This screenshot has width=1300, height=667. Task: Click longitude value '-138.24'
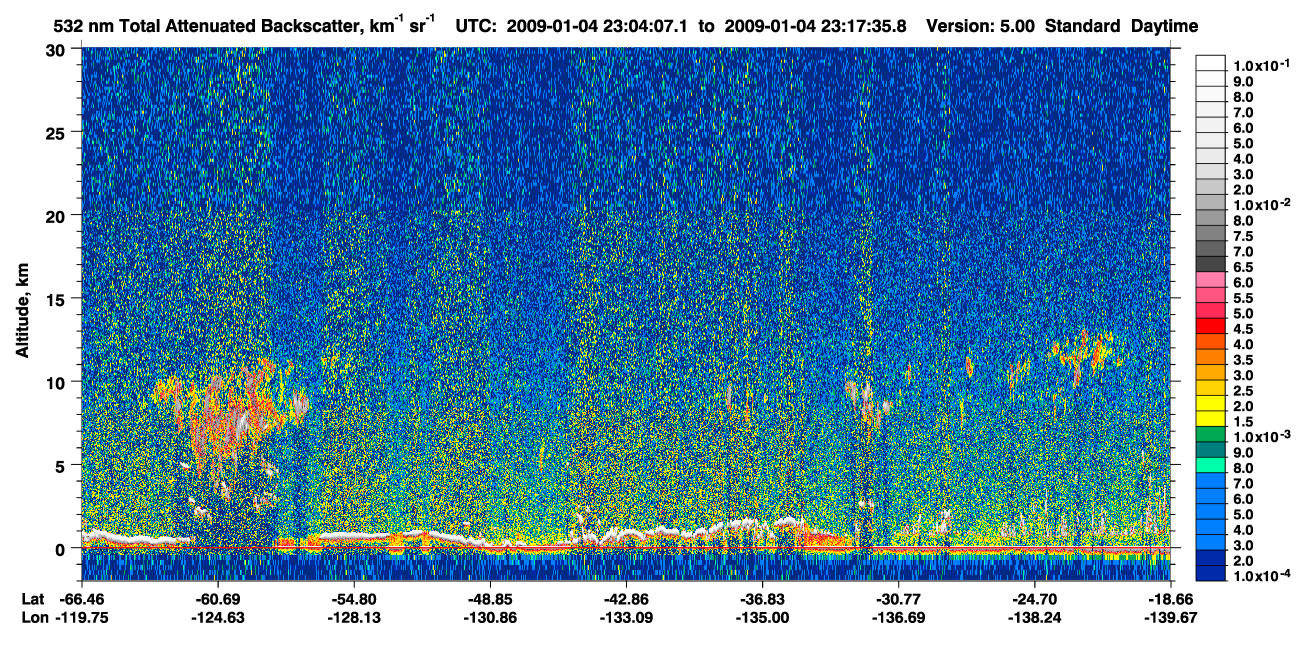[x=1034, y=618]
